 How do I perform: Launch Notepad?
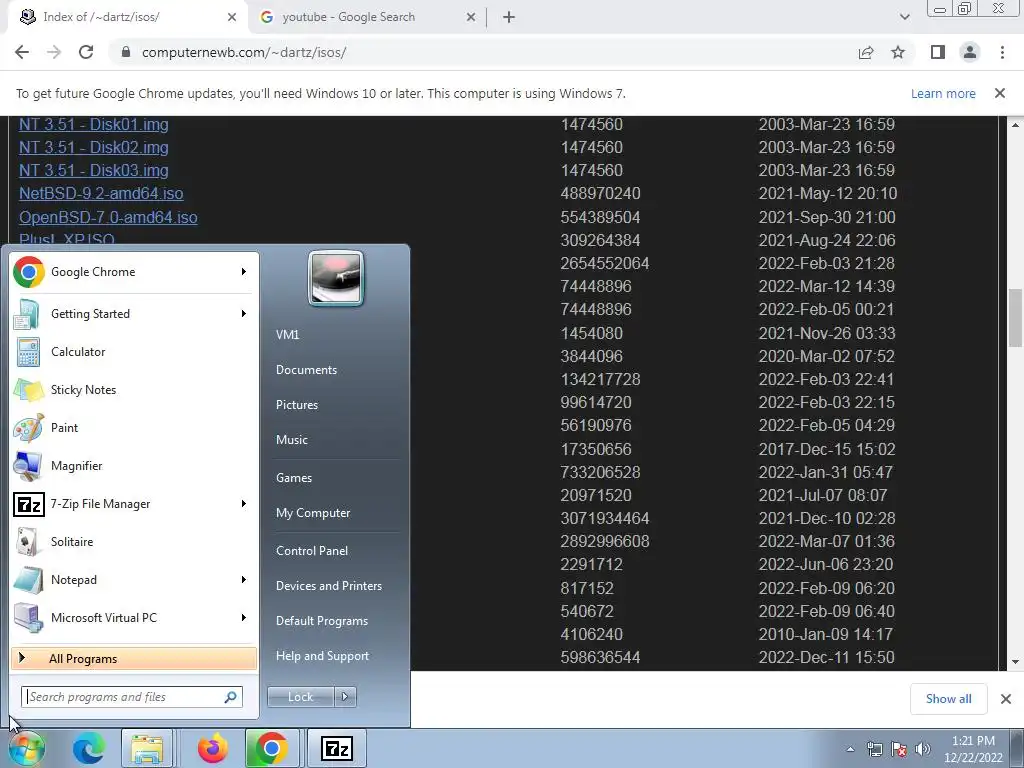(x=134, y=579)
